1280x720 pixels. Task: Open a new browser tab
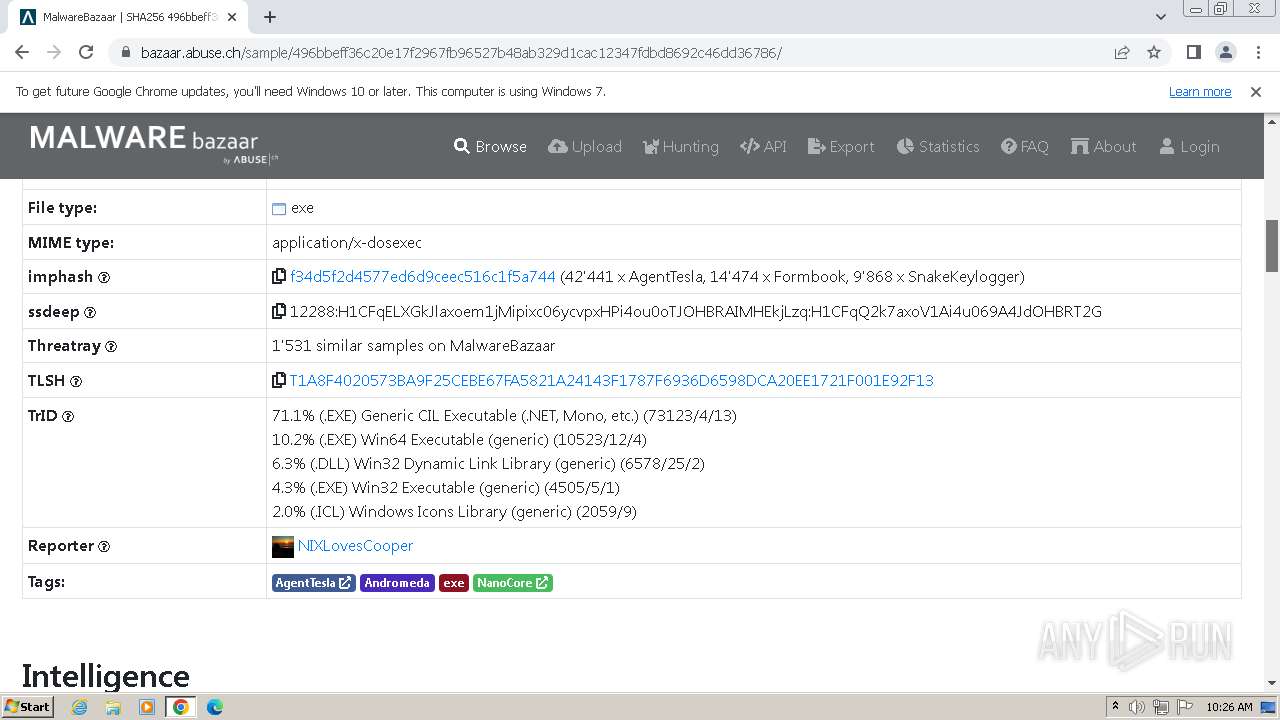[269, 17]
